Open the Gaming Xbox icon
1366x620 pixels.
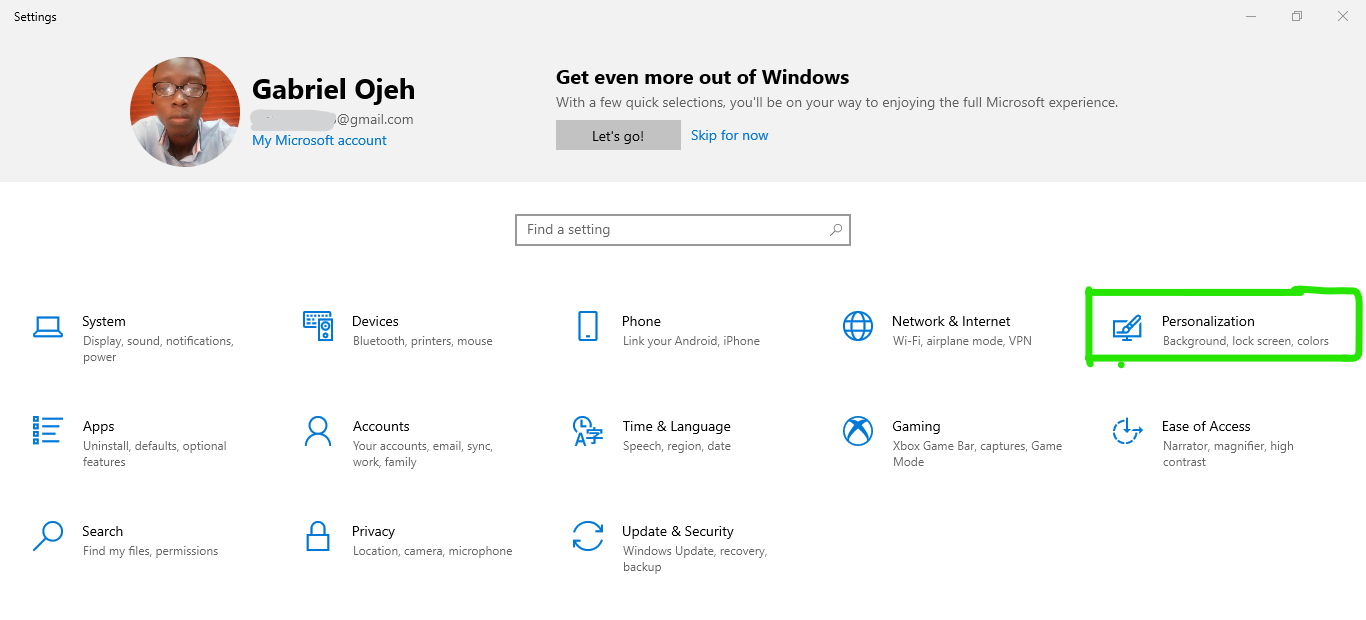click(858, 431)
